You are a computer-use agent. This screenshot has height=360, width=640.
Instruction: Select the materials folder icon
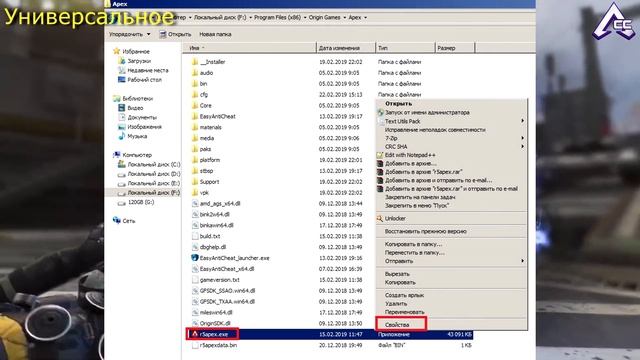click(x=195, y=127)
